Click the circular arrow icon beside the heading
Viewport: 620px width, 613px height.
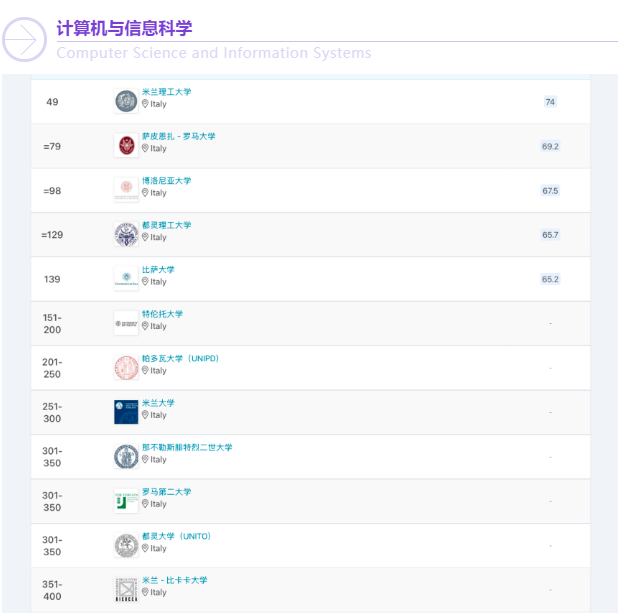point(25,40)
